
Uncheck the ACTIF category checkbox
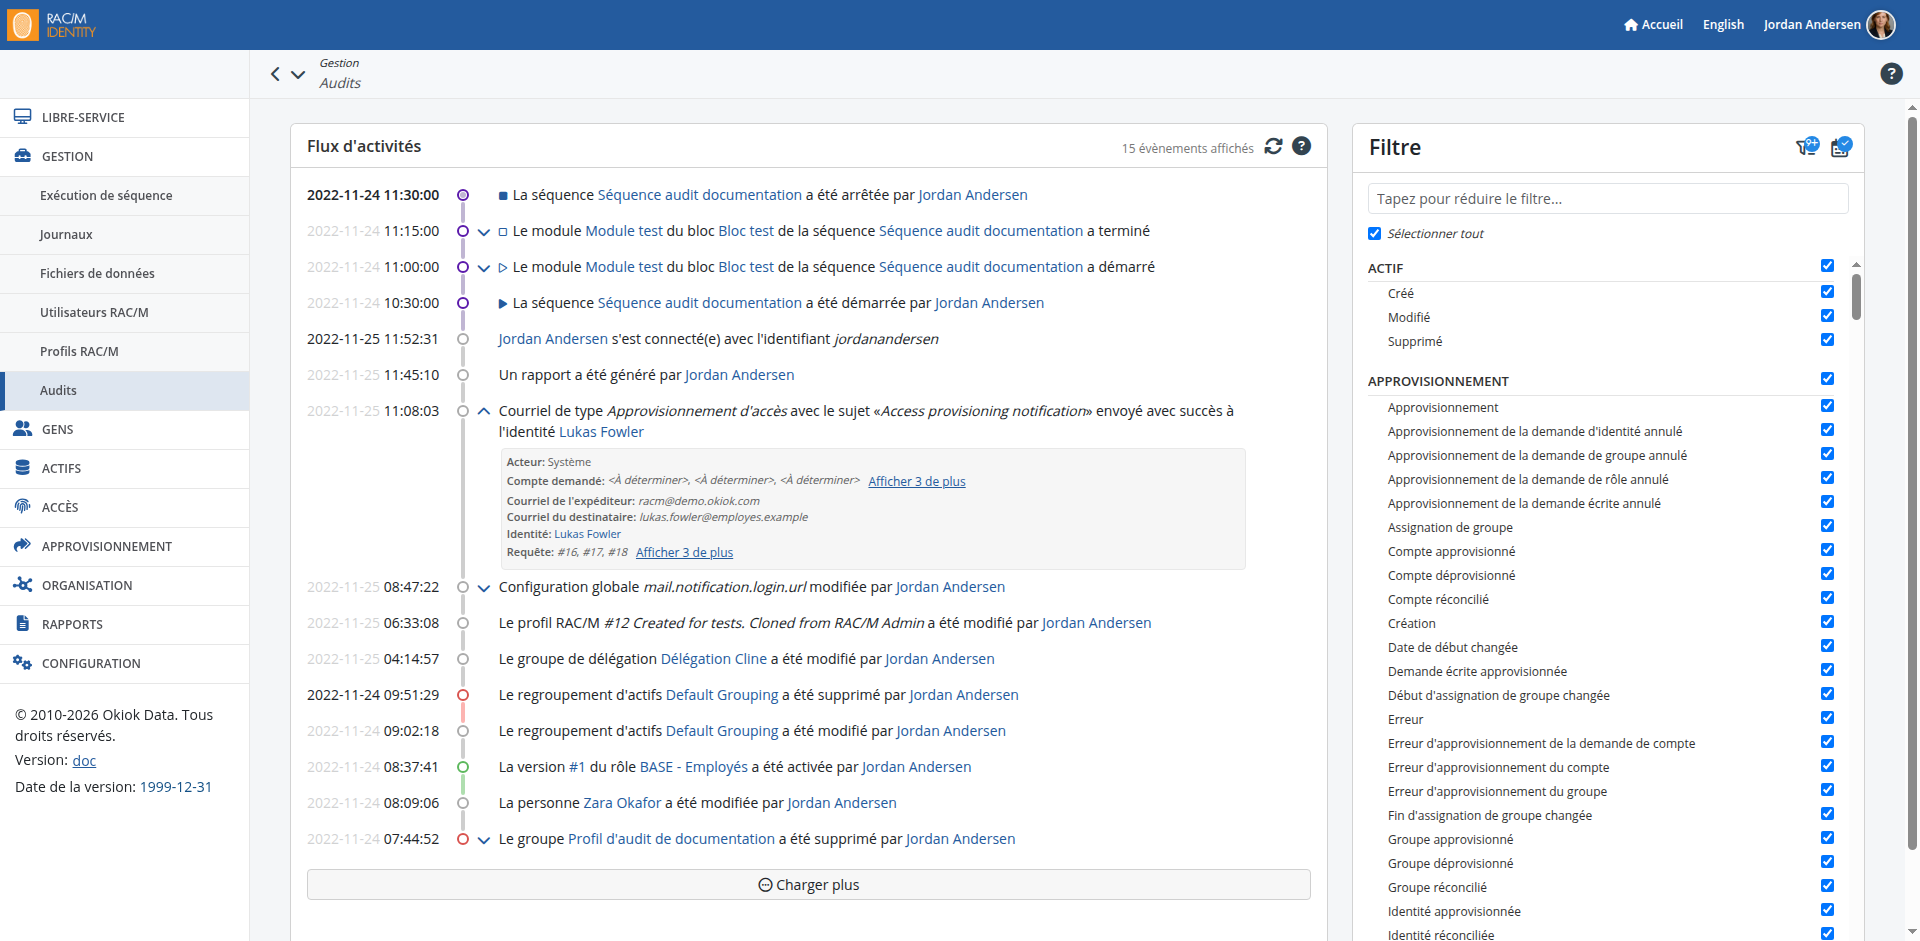tap(1827, 266)
